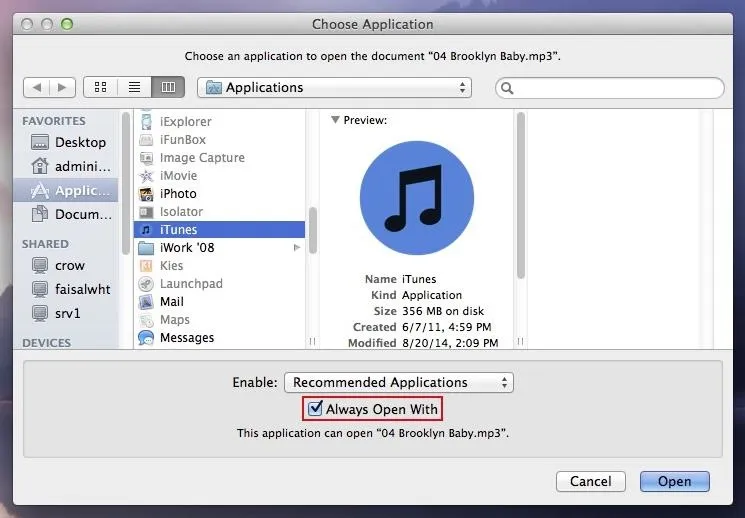Select the admin home folder in sidebar
This screenshot has height=518, width=745.
(68, 166)
